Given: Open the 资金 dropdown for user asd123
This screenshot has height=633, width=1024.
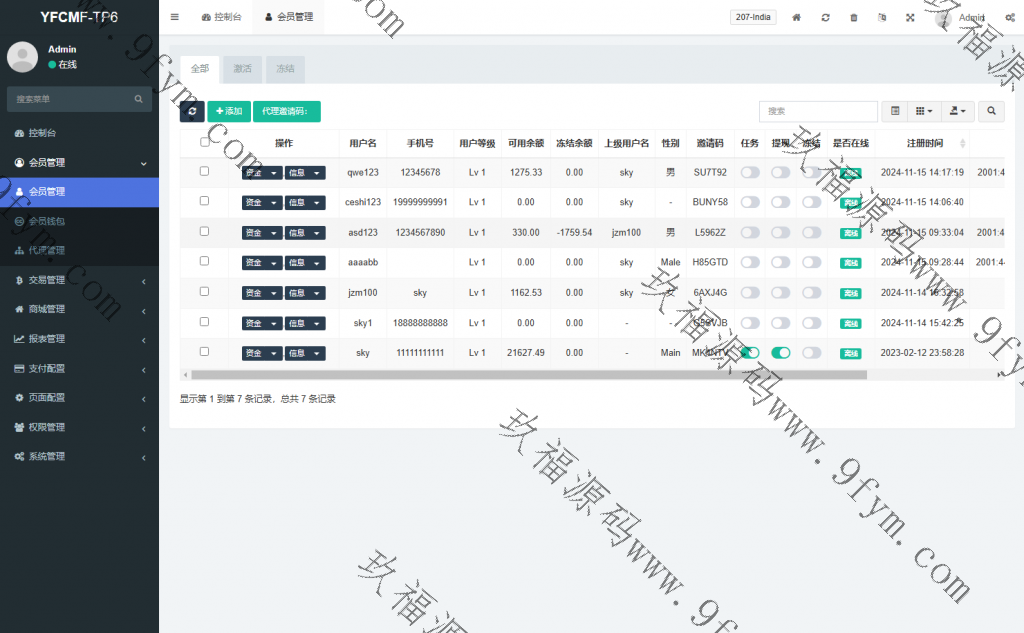Looking at the screenshot, I should pos(262,233).
